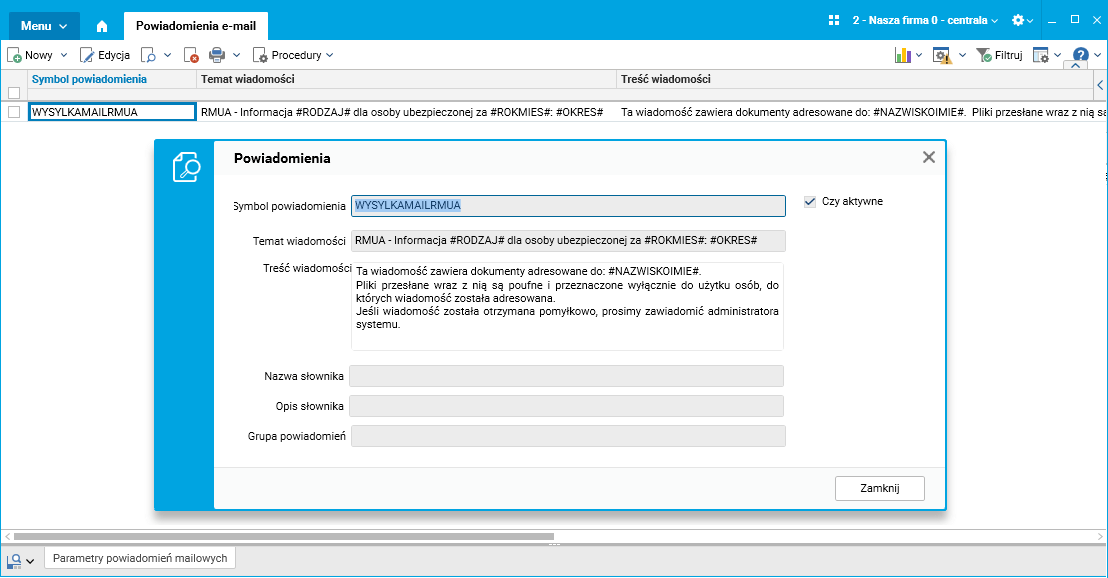Tick the WYSYLKAMAILRMUA row checkbox
Viewport: 1108px width, 578px height.
14,112
